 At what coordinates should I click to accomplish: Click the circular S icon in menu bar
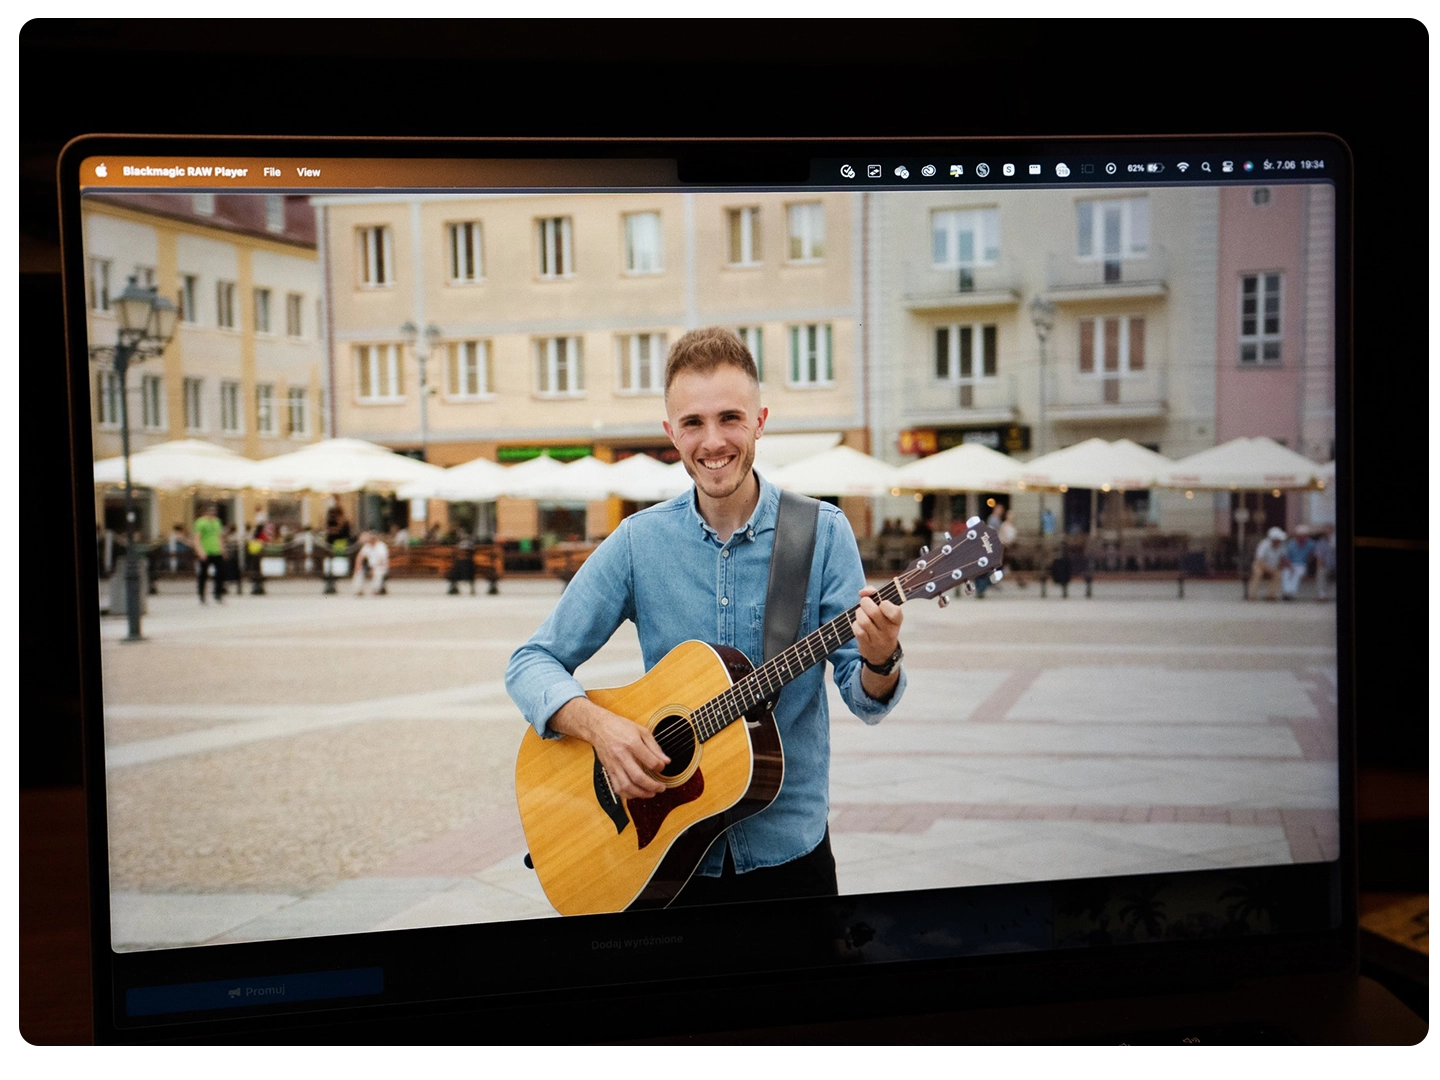[982, 170]
